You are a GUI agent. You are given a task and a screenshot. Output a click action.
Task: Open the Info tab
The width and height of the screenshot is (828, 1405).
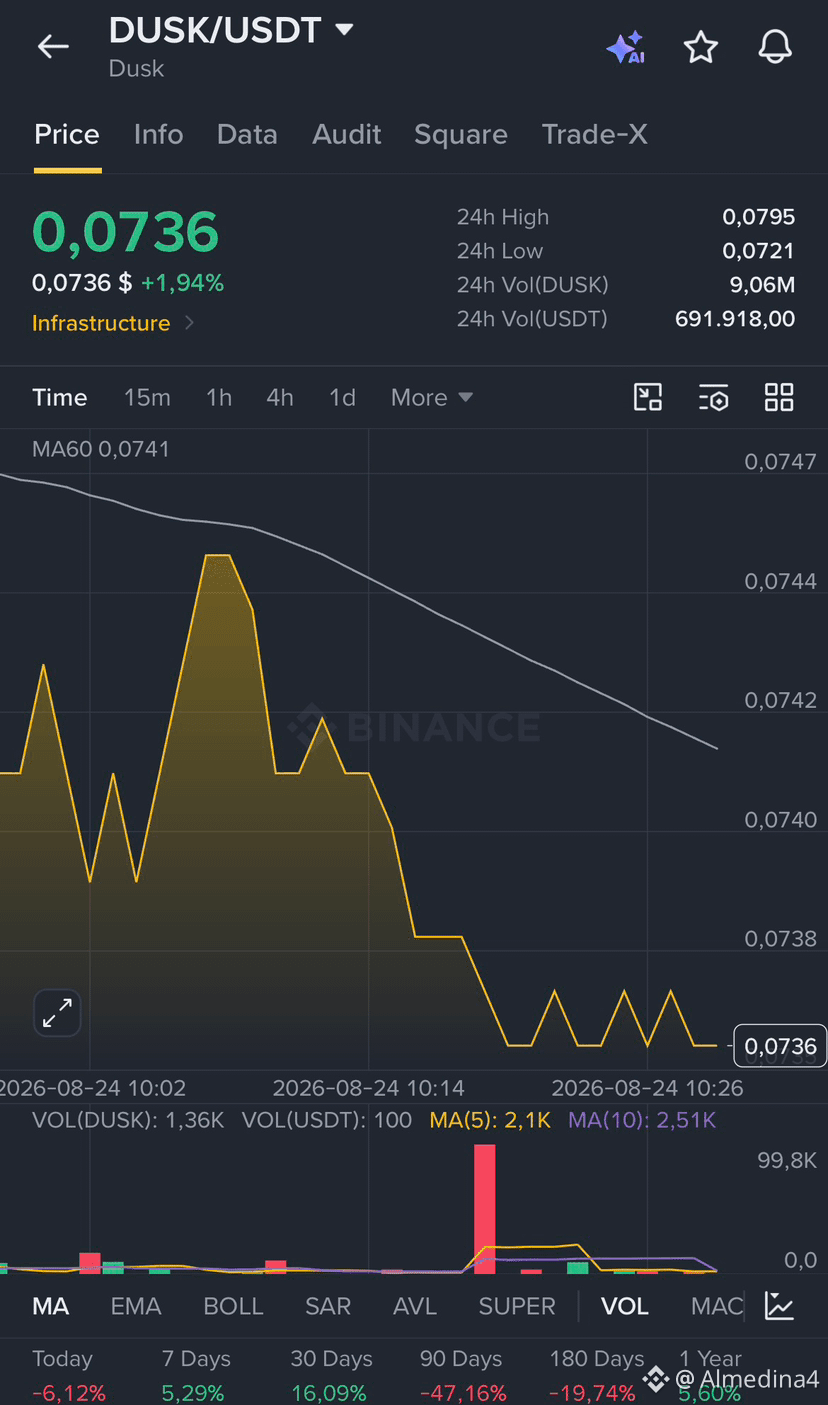tap(158, 134)
